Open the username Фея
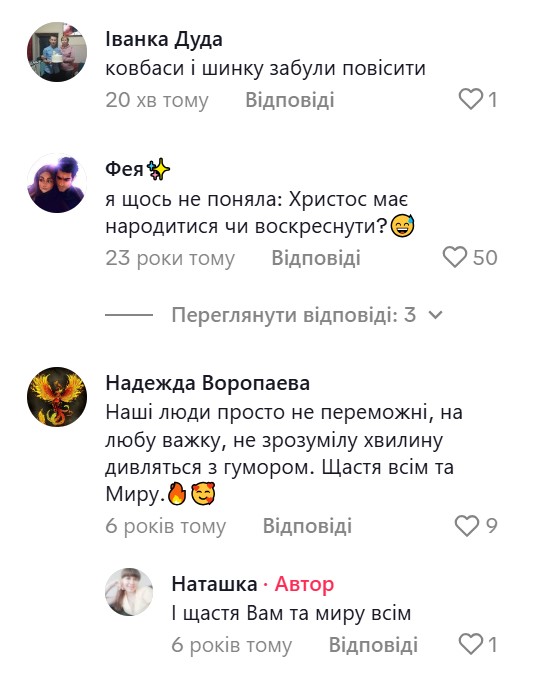The width and height of the screenshot is (545, 681). pos(124,169)
